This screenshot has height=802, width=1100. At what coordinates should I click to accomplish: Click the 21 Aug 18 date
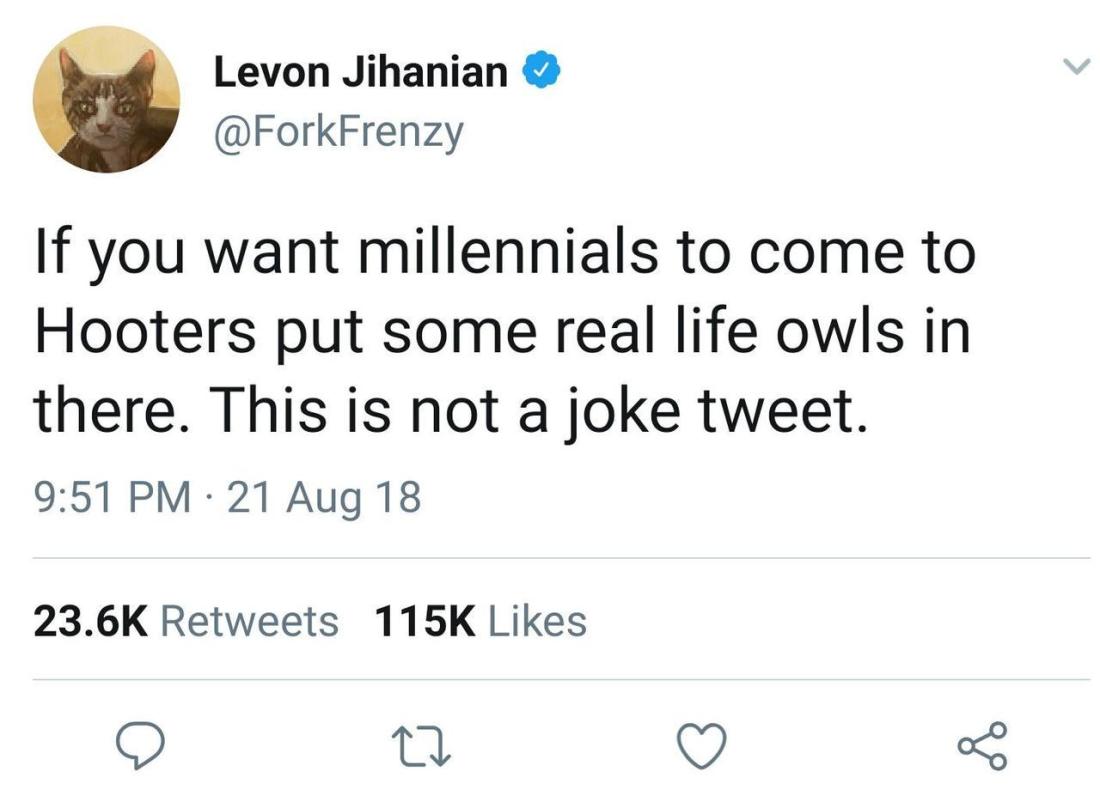325,497
